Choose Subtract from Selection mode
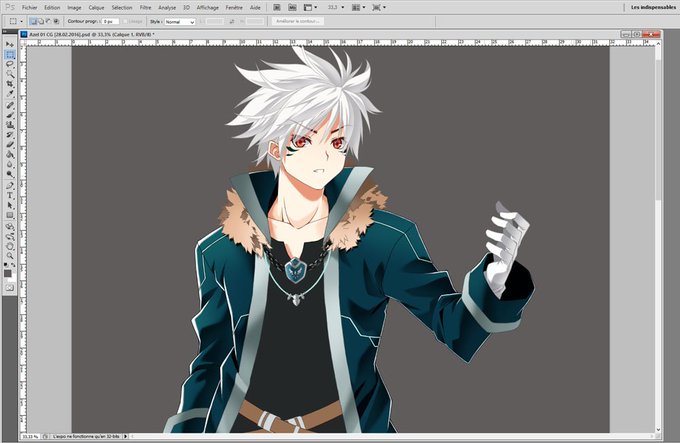 (x=48, y=21)
